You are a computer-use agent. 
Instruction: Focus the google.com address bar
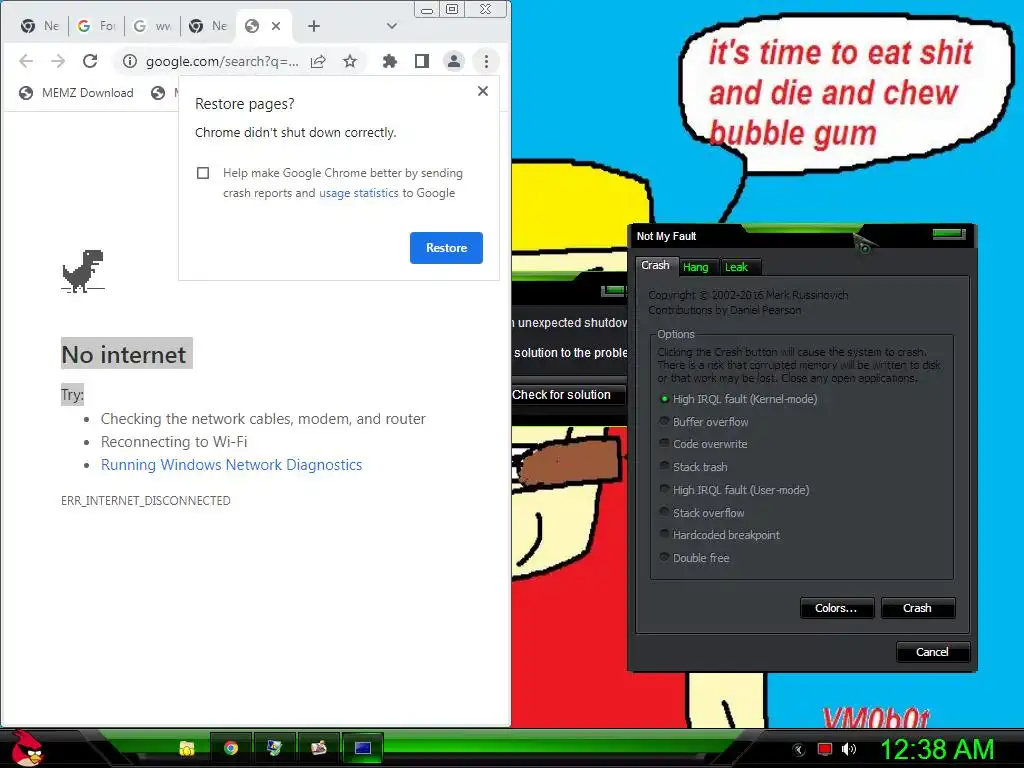(222, 61)
